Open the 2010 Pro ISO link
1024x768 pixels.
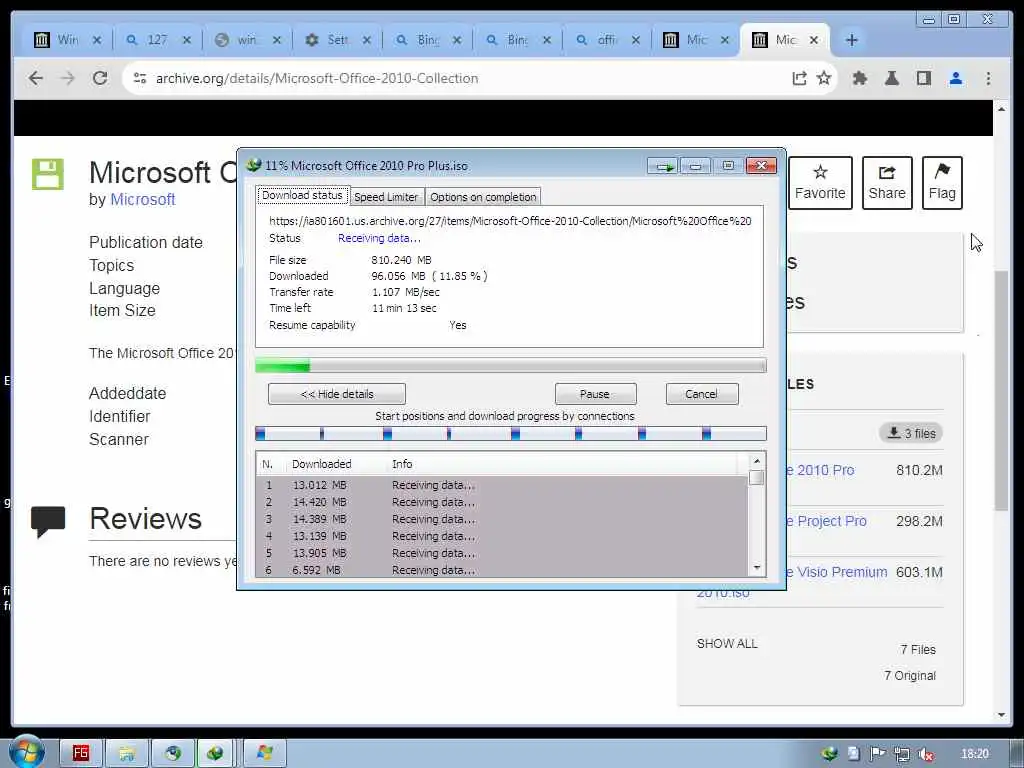[x=820, y=470]
